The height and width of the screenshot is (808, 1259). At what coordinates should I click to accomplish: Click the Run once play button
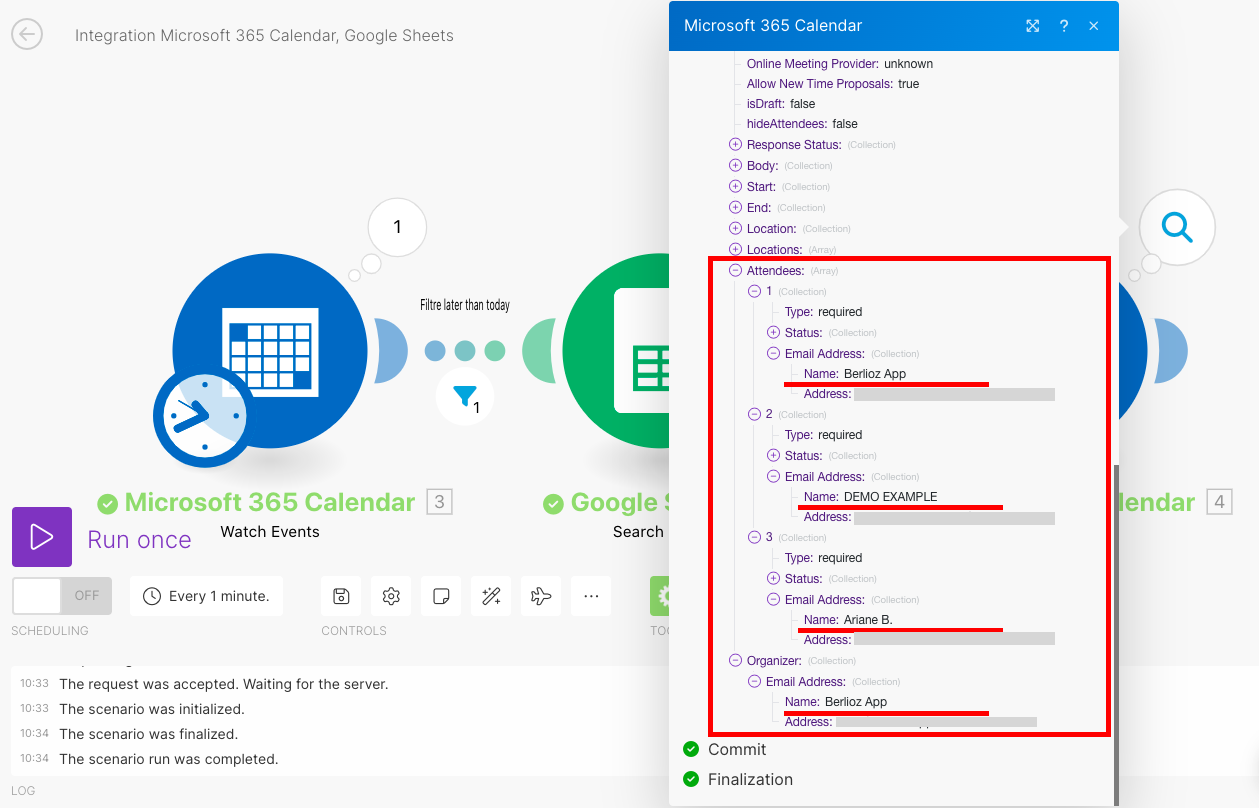pyautogui.click(x=42, y=537)
